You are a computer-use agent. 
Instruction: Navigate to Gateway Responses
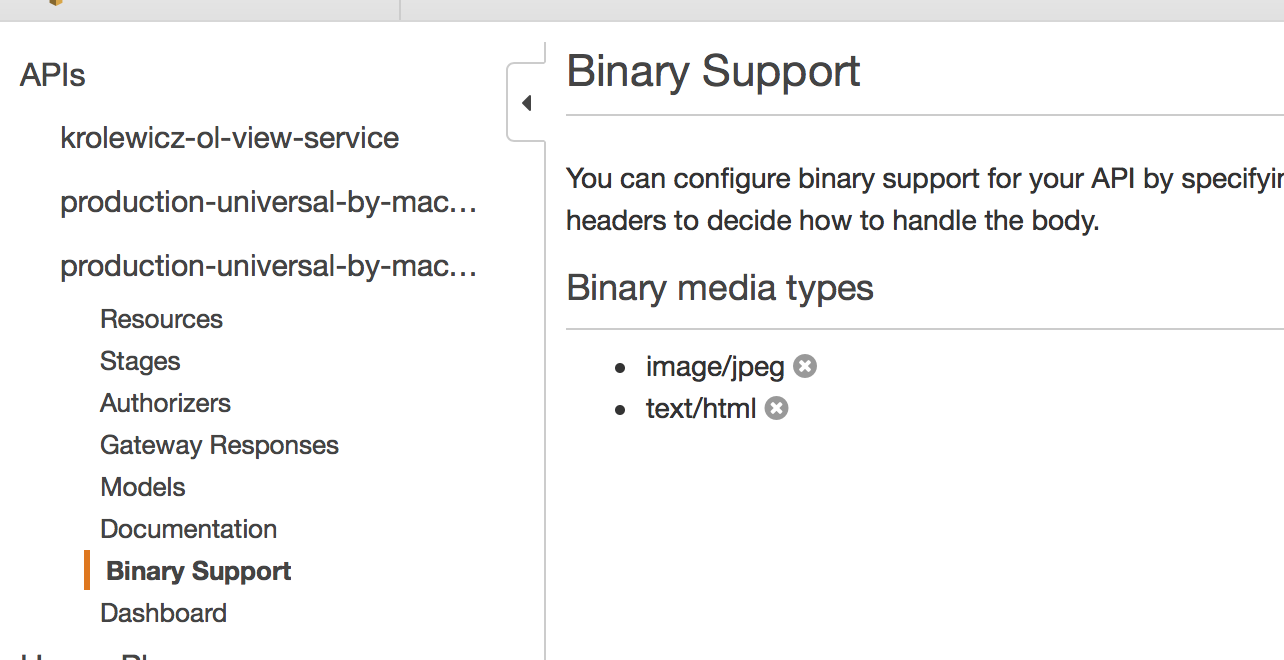219,445
